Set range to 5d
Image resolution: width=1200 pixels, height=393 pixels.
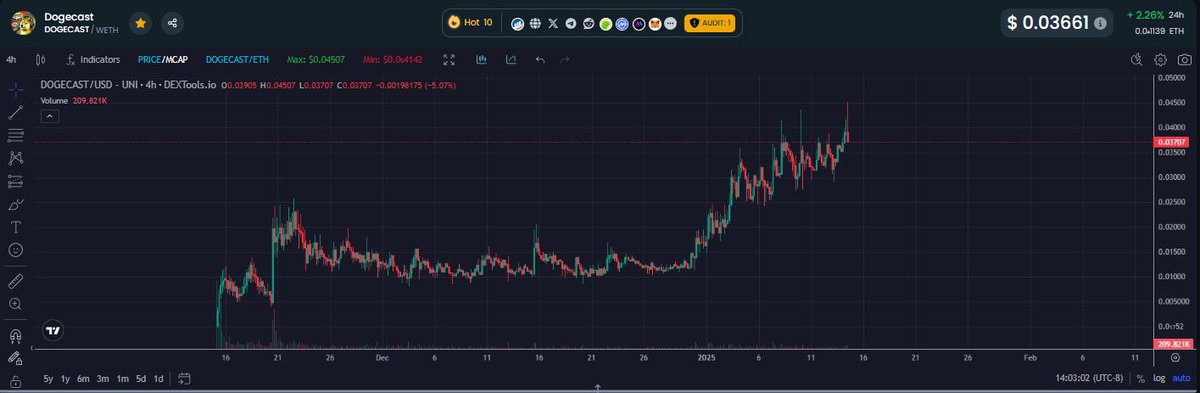(141, 379)
